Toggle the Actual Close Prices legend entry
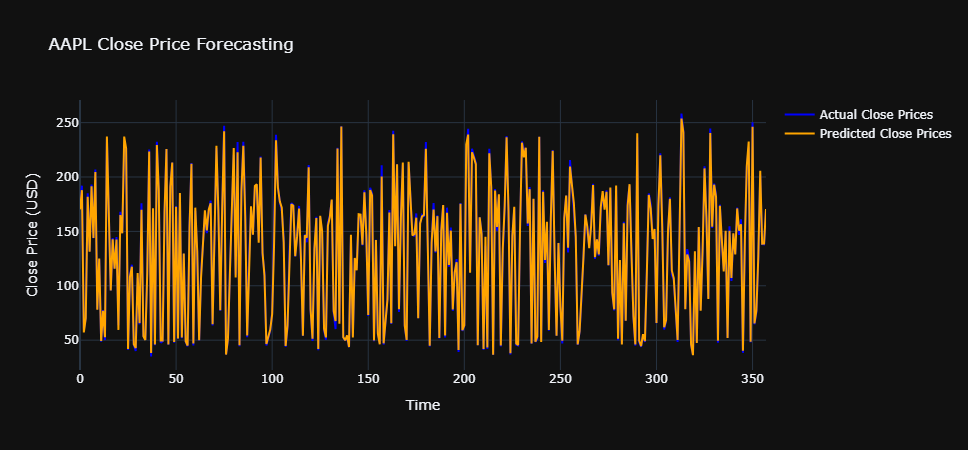Viewport: 968px width, 450px height. 859,114
